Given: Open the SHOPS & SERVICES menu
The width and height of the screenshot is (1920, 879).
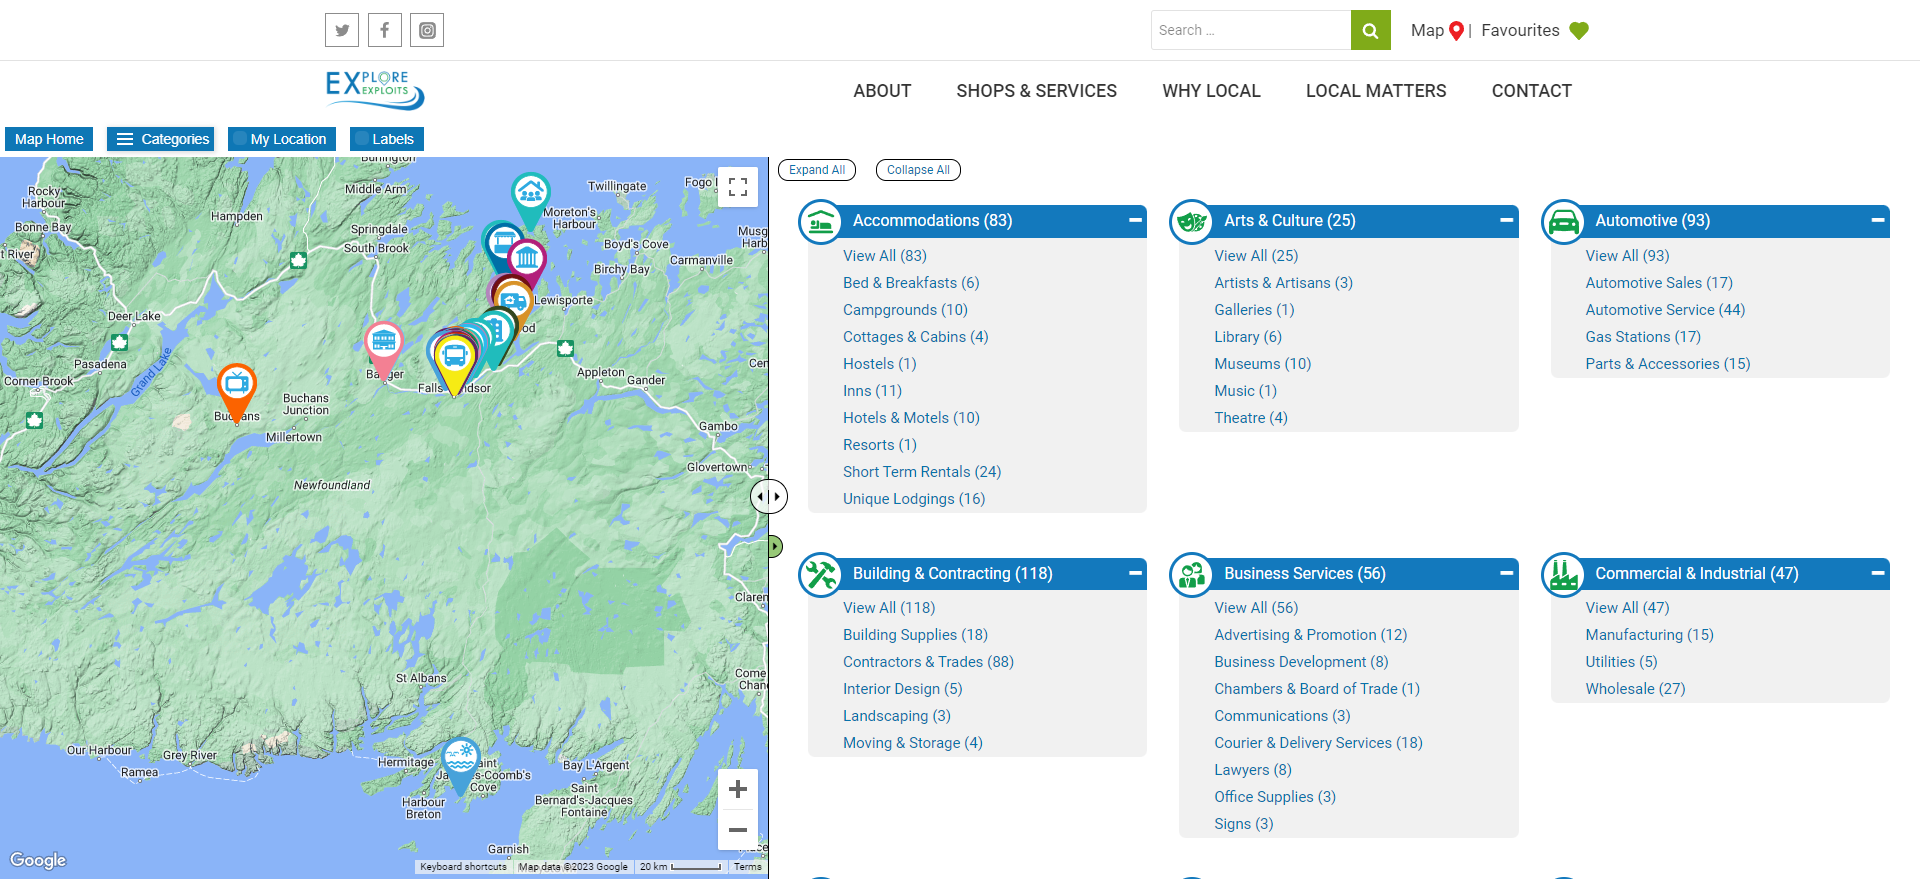Looking at the screenshot, I should [1036, 91].
